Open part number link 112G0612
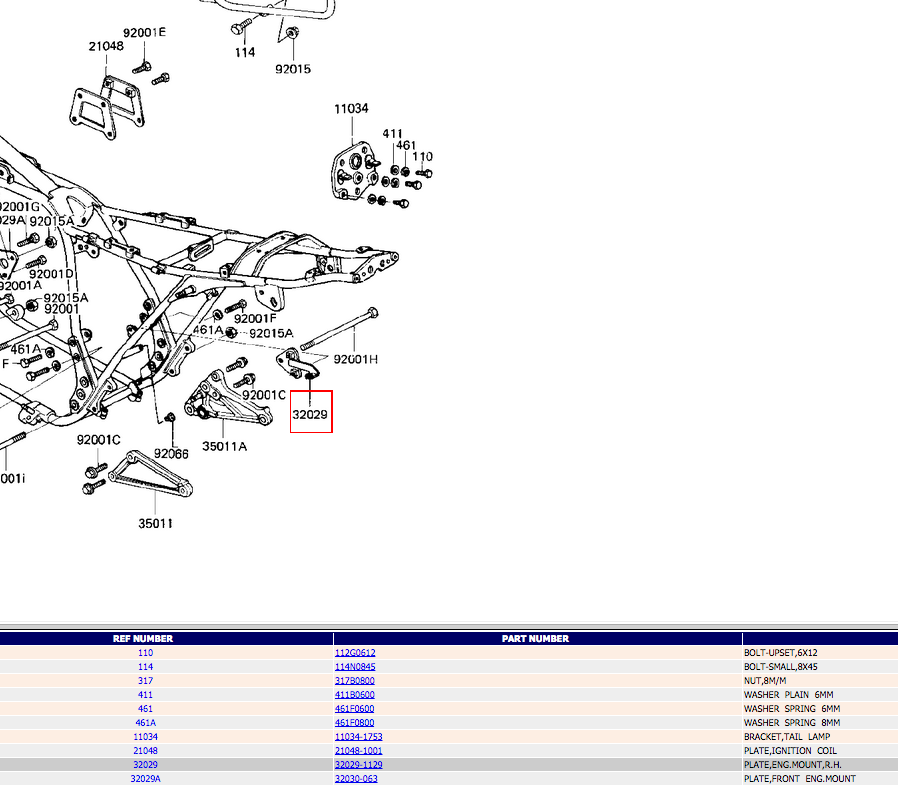Viewport: 898px width, 785px height. (354, 653)
